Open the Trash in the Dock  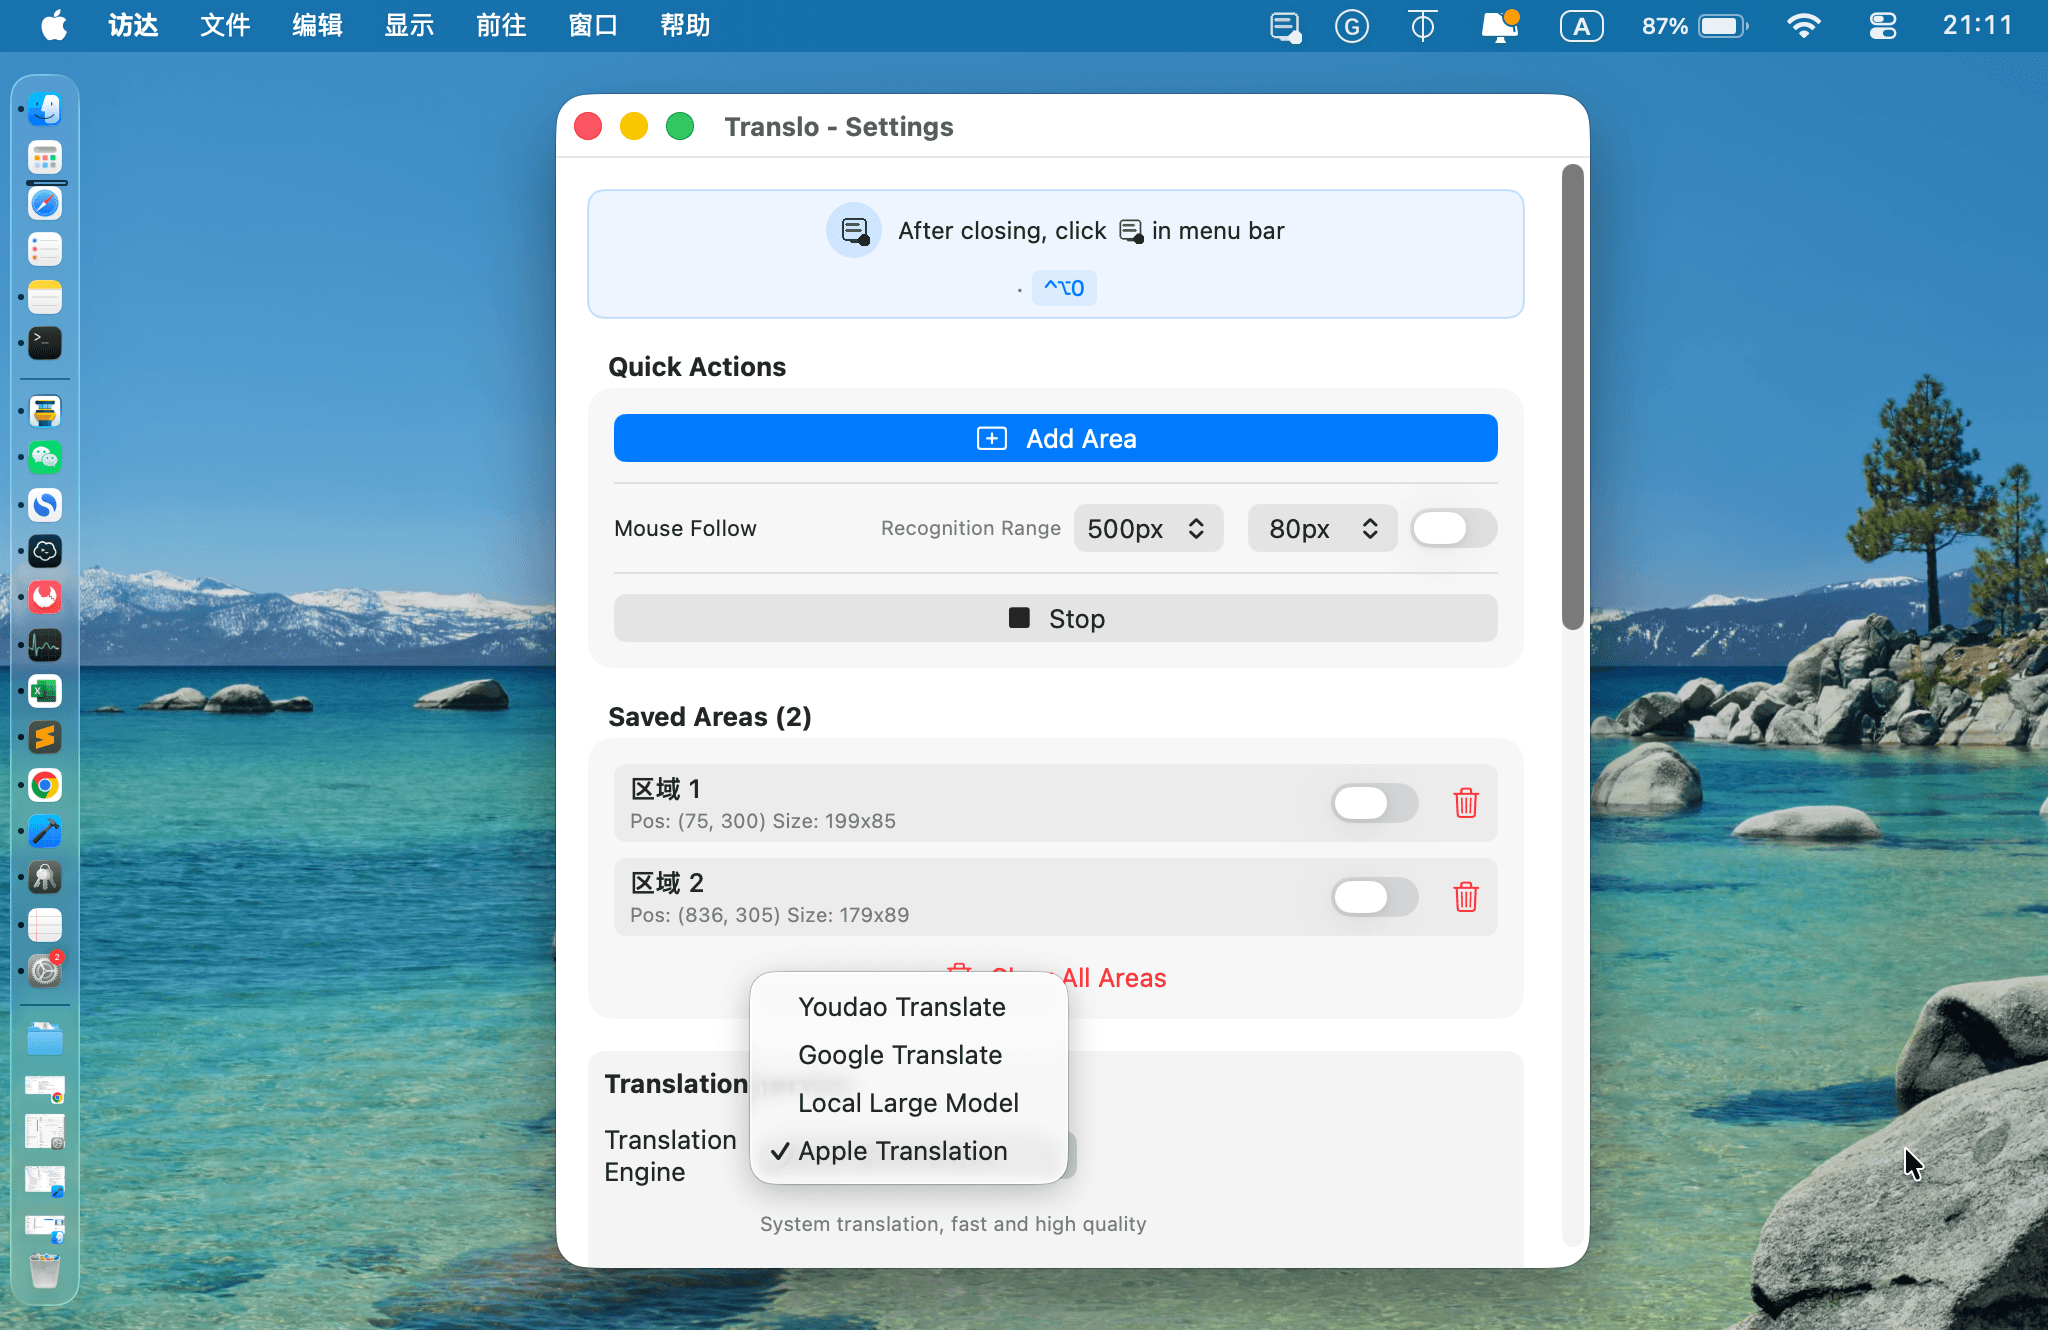pyautogui.click(x=45, y=1271)
